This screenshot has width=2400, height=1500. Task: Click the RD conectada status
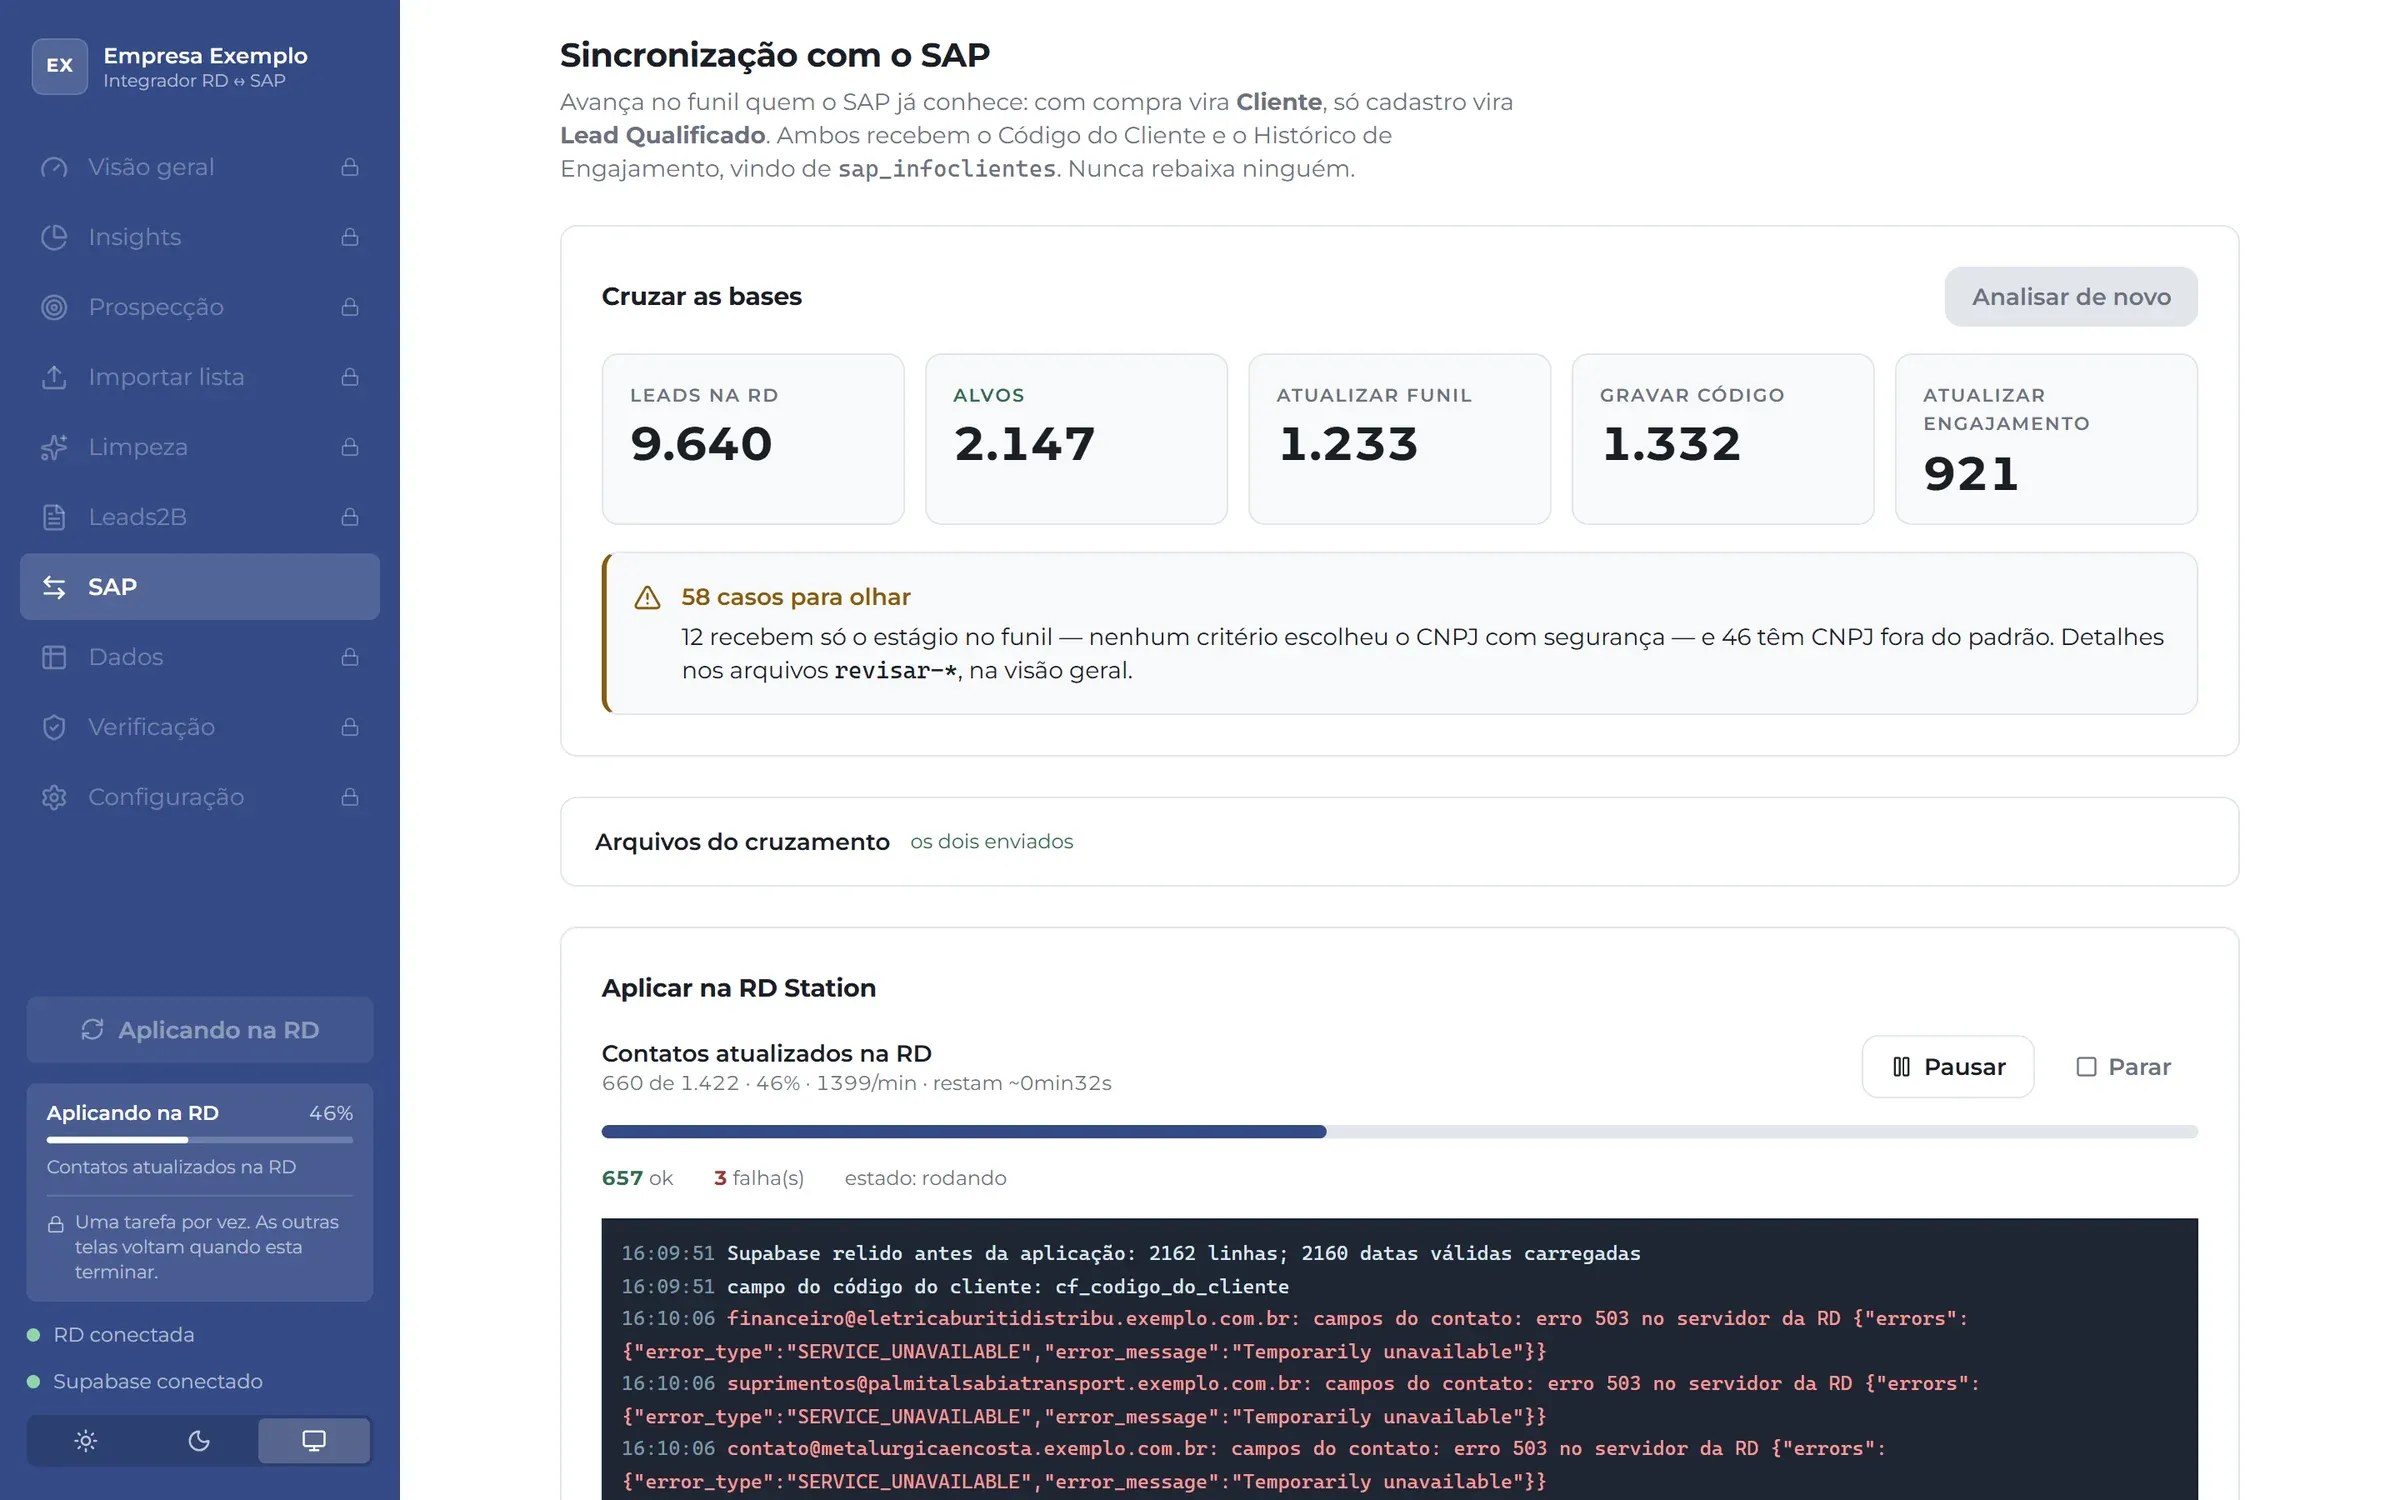point(111,1335)
